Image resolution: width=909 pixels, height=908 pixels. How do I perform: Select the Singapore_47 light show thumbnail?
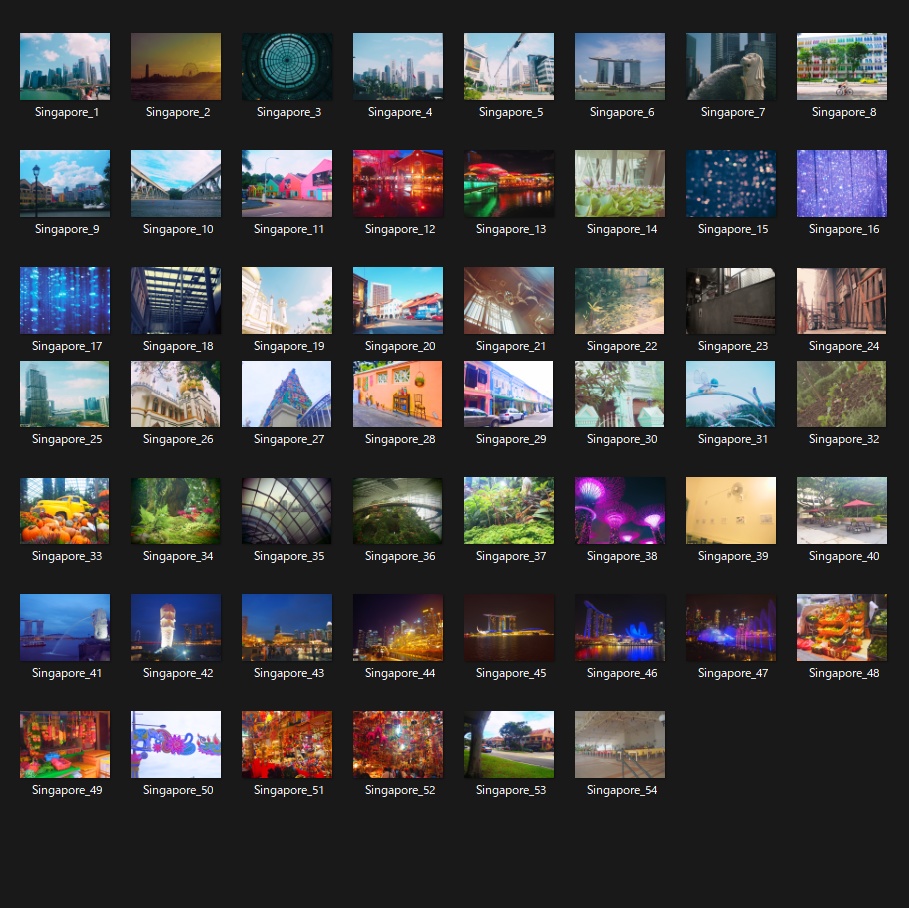[731, 628]
